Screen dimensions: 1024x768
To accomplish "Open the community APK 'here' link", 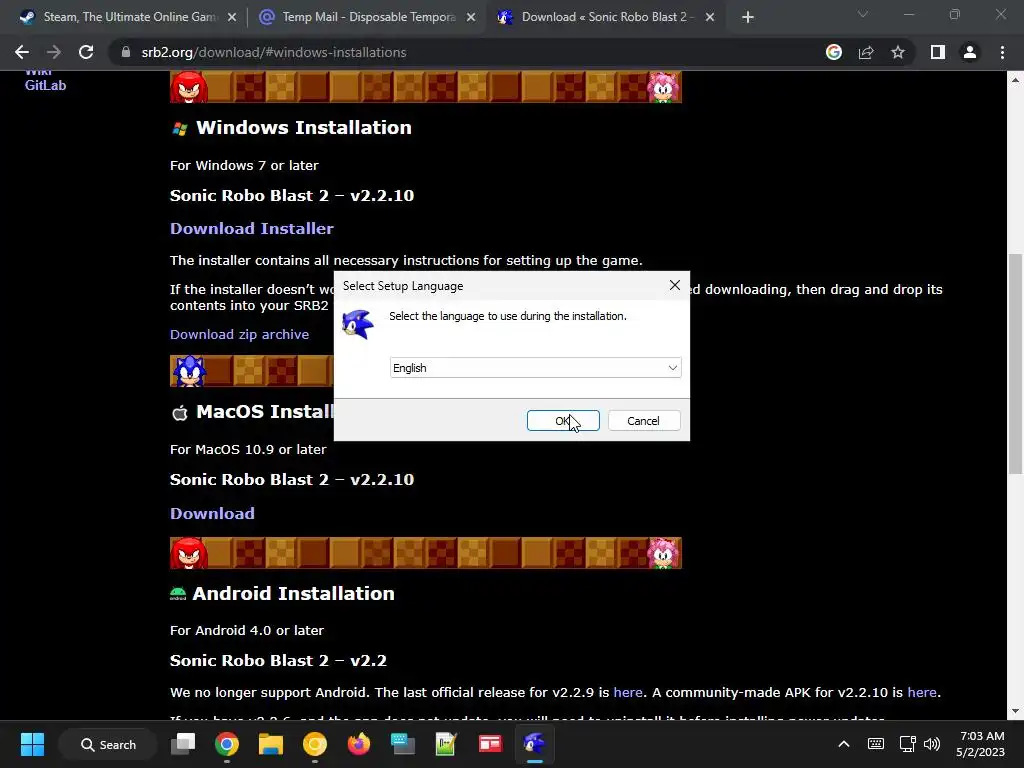I will click(921, 692).
